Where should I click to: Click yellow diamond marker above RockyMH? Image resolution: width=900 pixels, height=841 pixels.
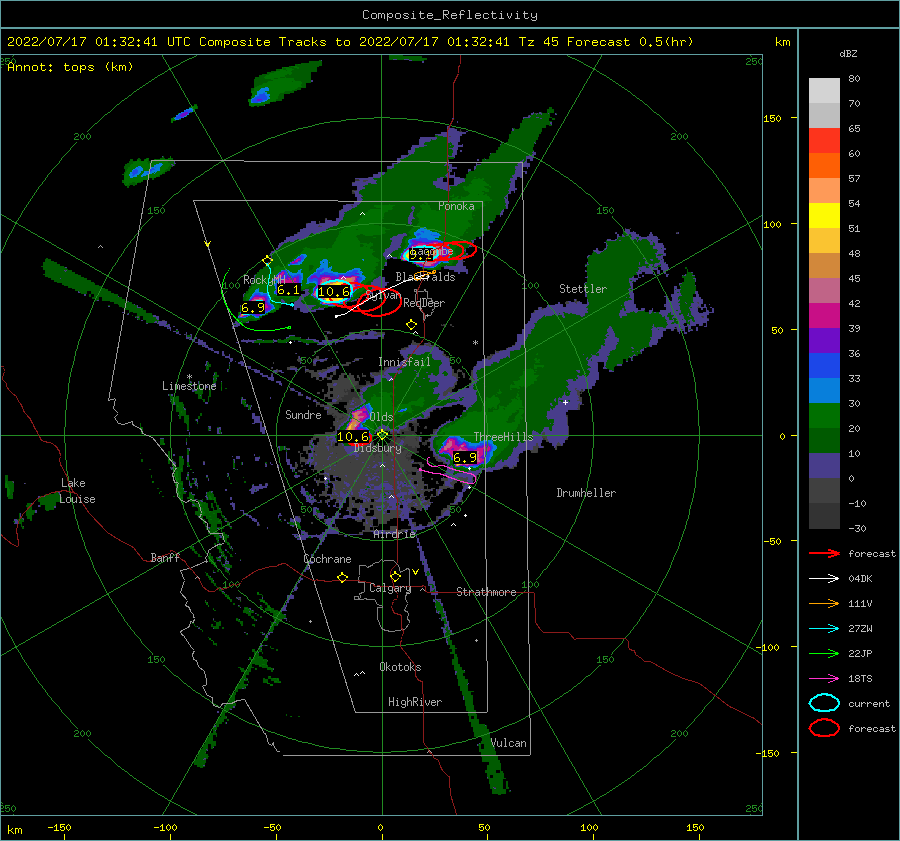click(267, 261)
